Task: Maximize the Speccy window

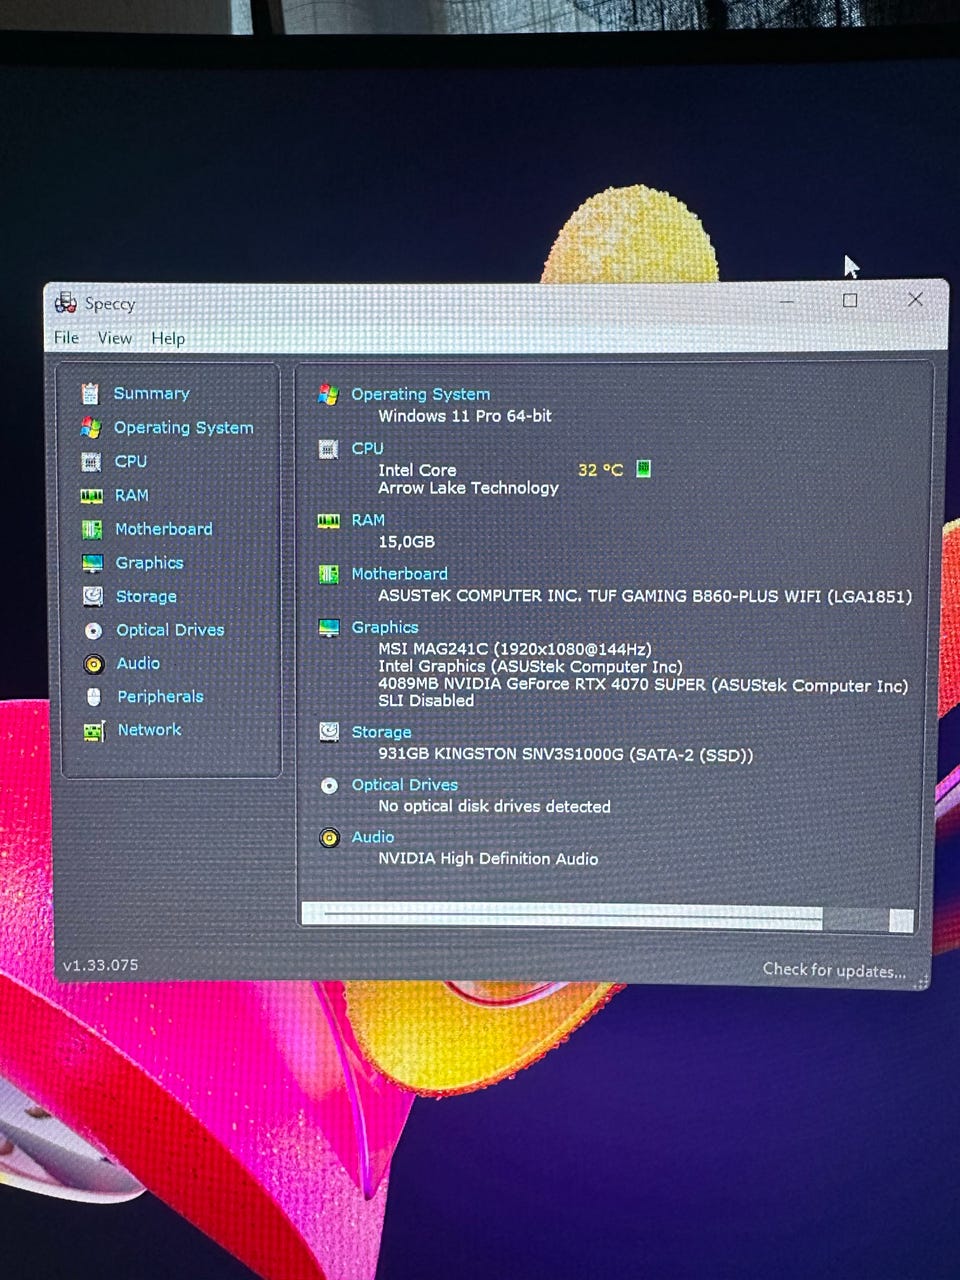Action: pos(850,300)
